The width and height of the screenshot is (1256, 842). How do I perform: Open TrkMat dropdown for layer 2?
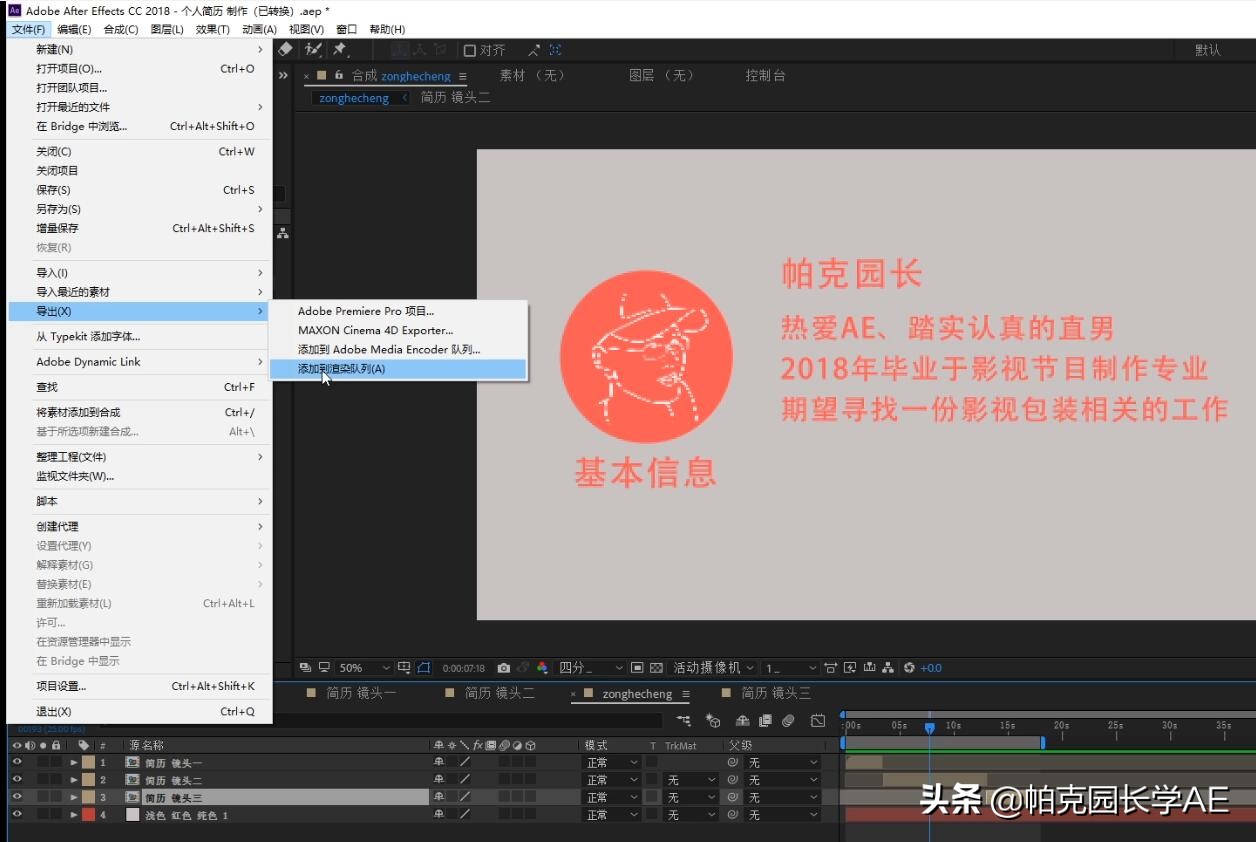pyautogui.click(x=691, y=780)
